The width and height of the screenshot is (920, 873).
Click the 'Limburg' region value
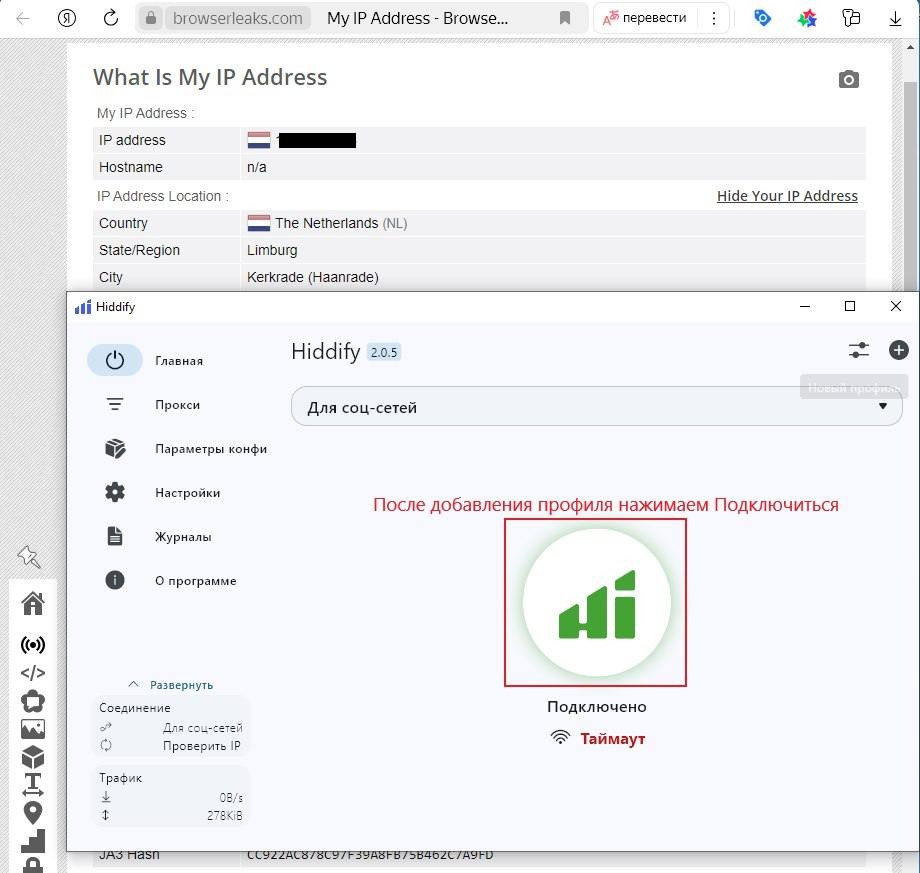(x=272, y=251)
